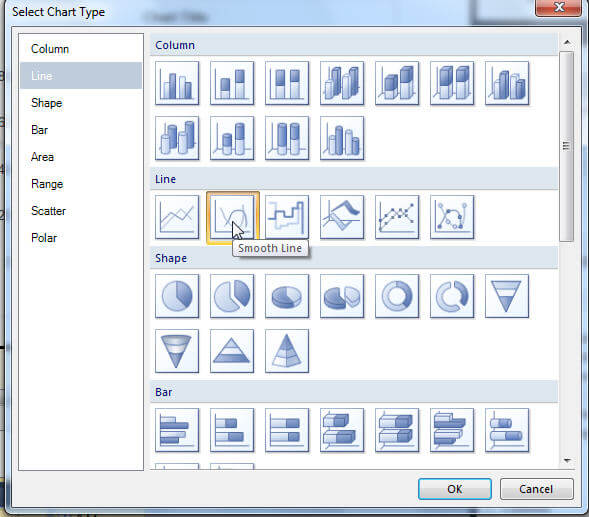The image size is (589, 517).
Task: Select the 3-D clustered Bar chart icon
Action: tap(452, 430)
